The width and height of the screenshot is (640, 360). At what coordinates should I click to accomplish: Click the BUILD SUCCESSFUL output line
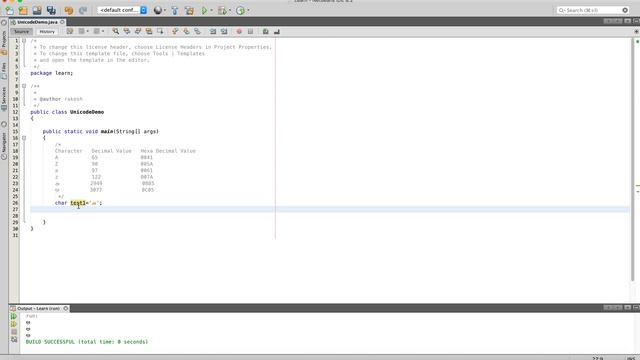[87, 342]
